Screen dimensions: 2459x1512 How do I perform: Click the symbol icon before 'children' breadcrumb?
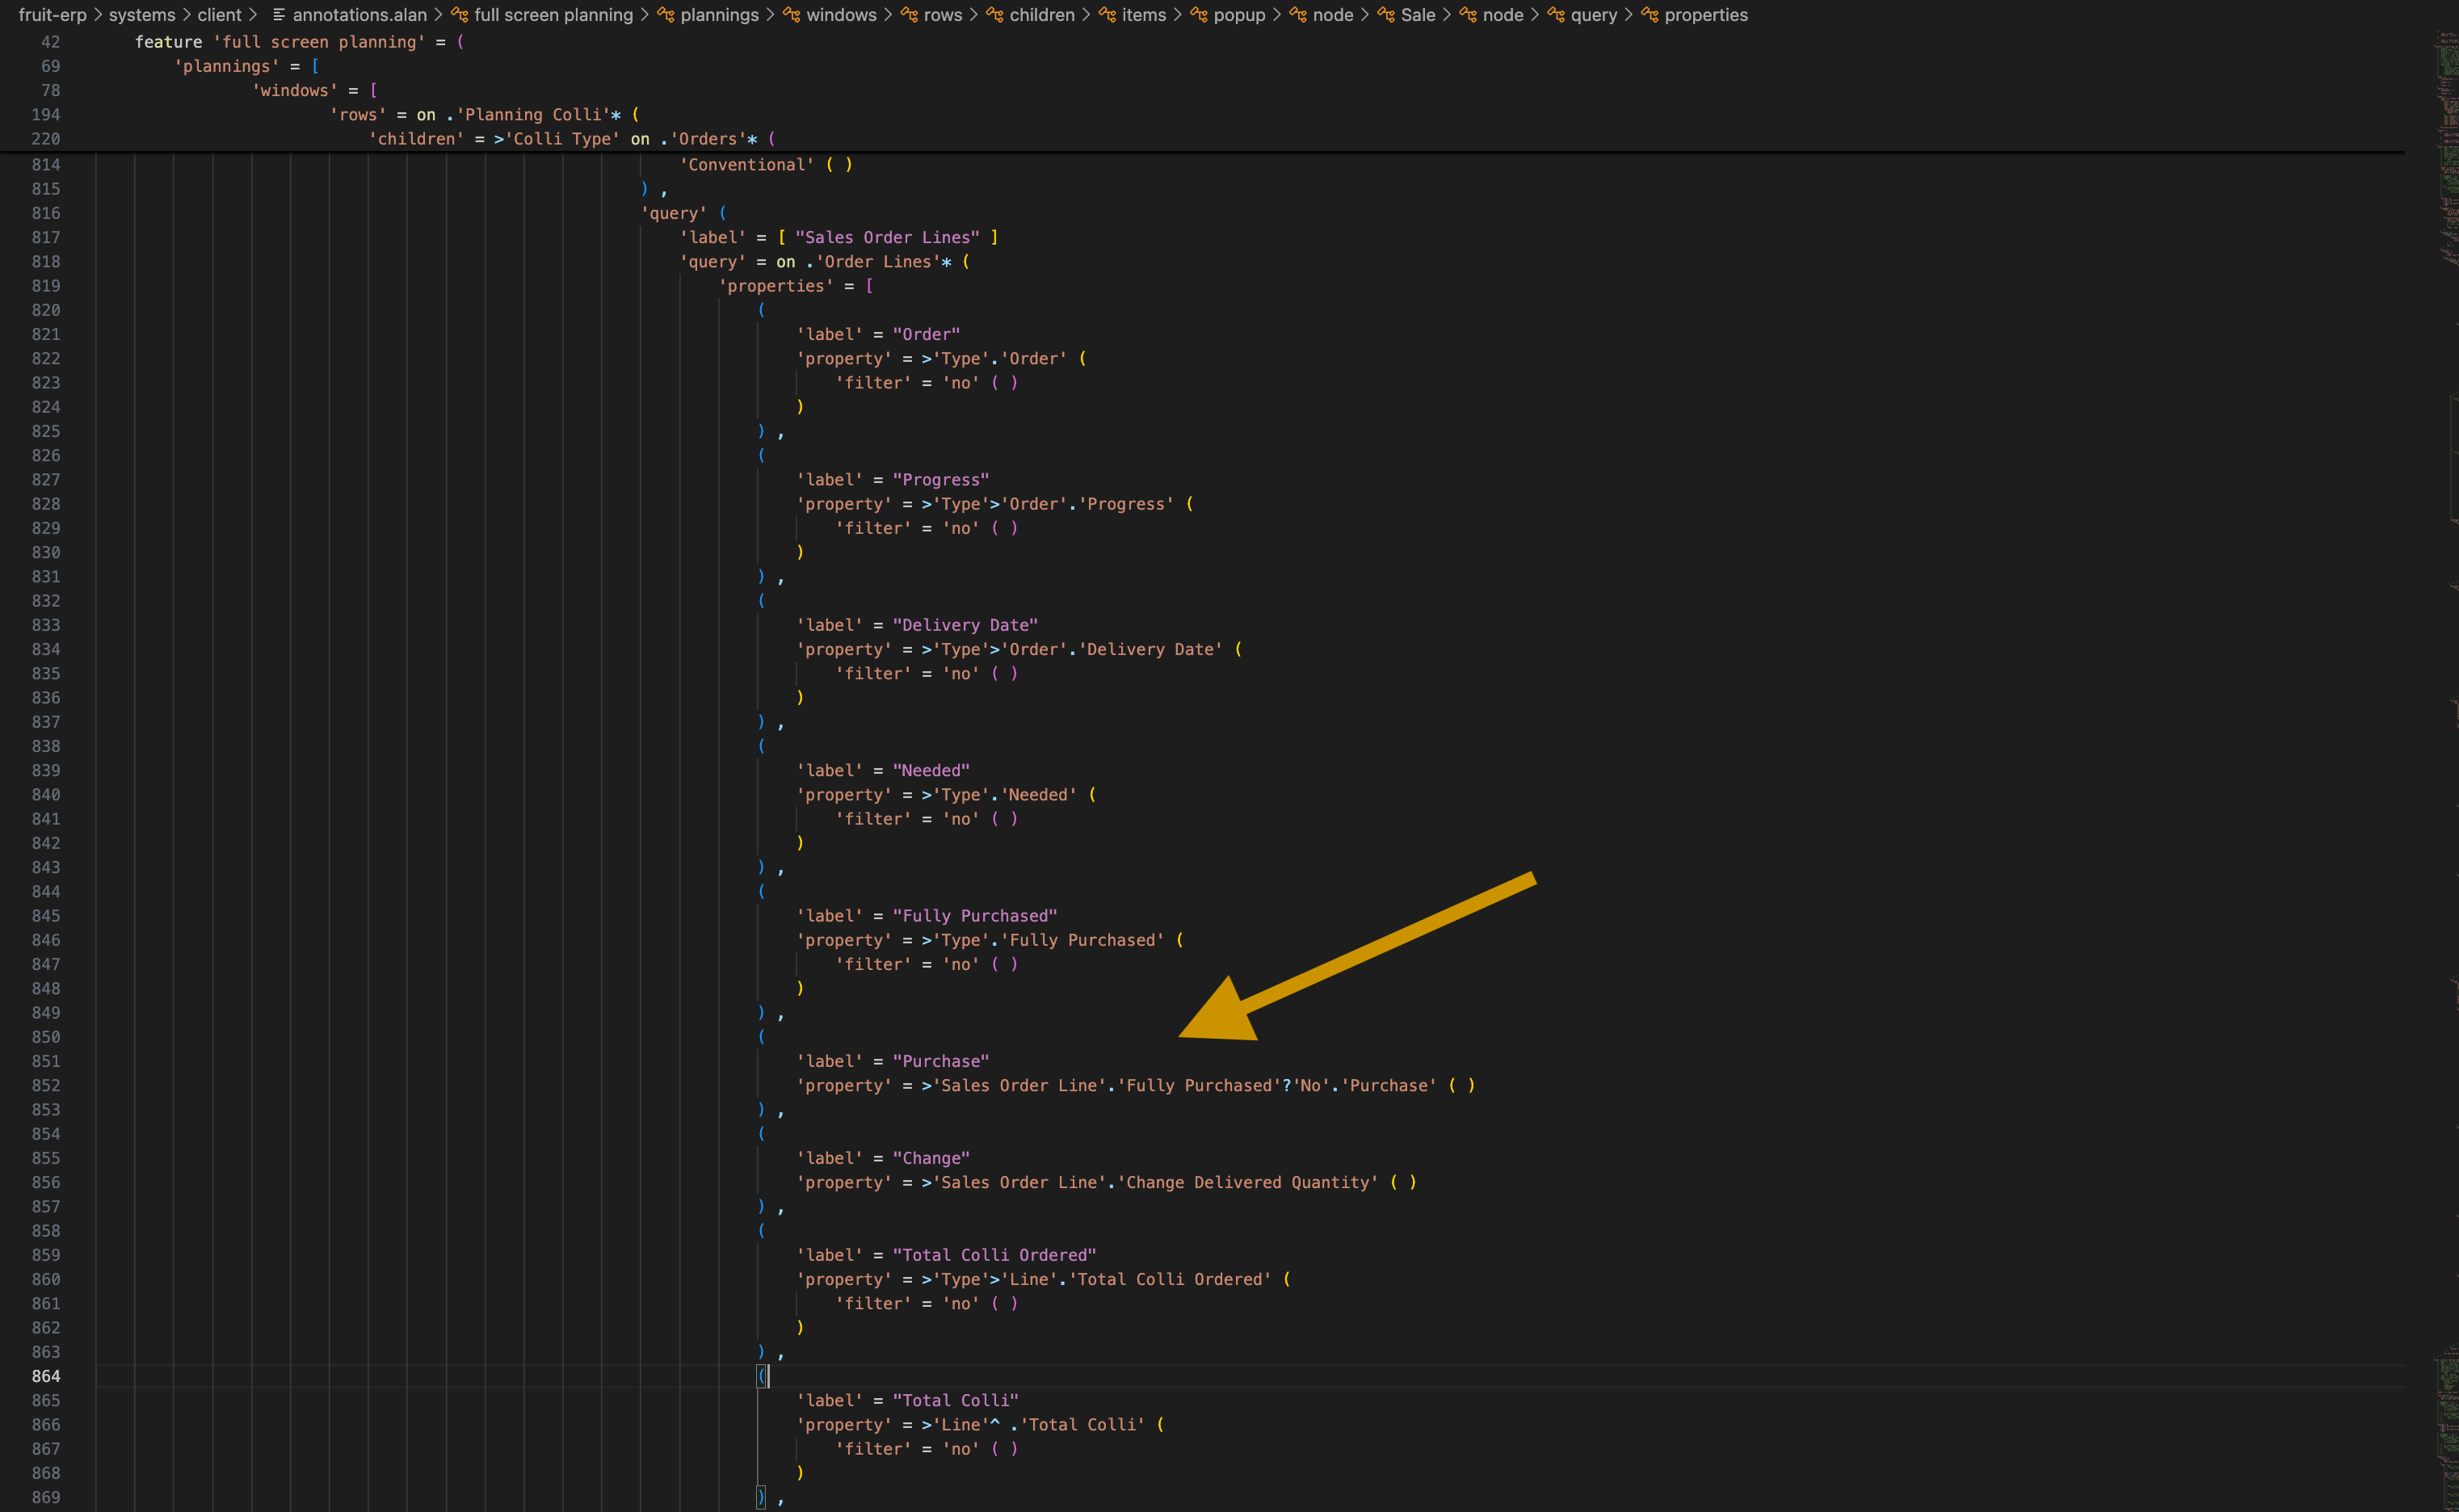pyautogui.click(x=994, y=15)
